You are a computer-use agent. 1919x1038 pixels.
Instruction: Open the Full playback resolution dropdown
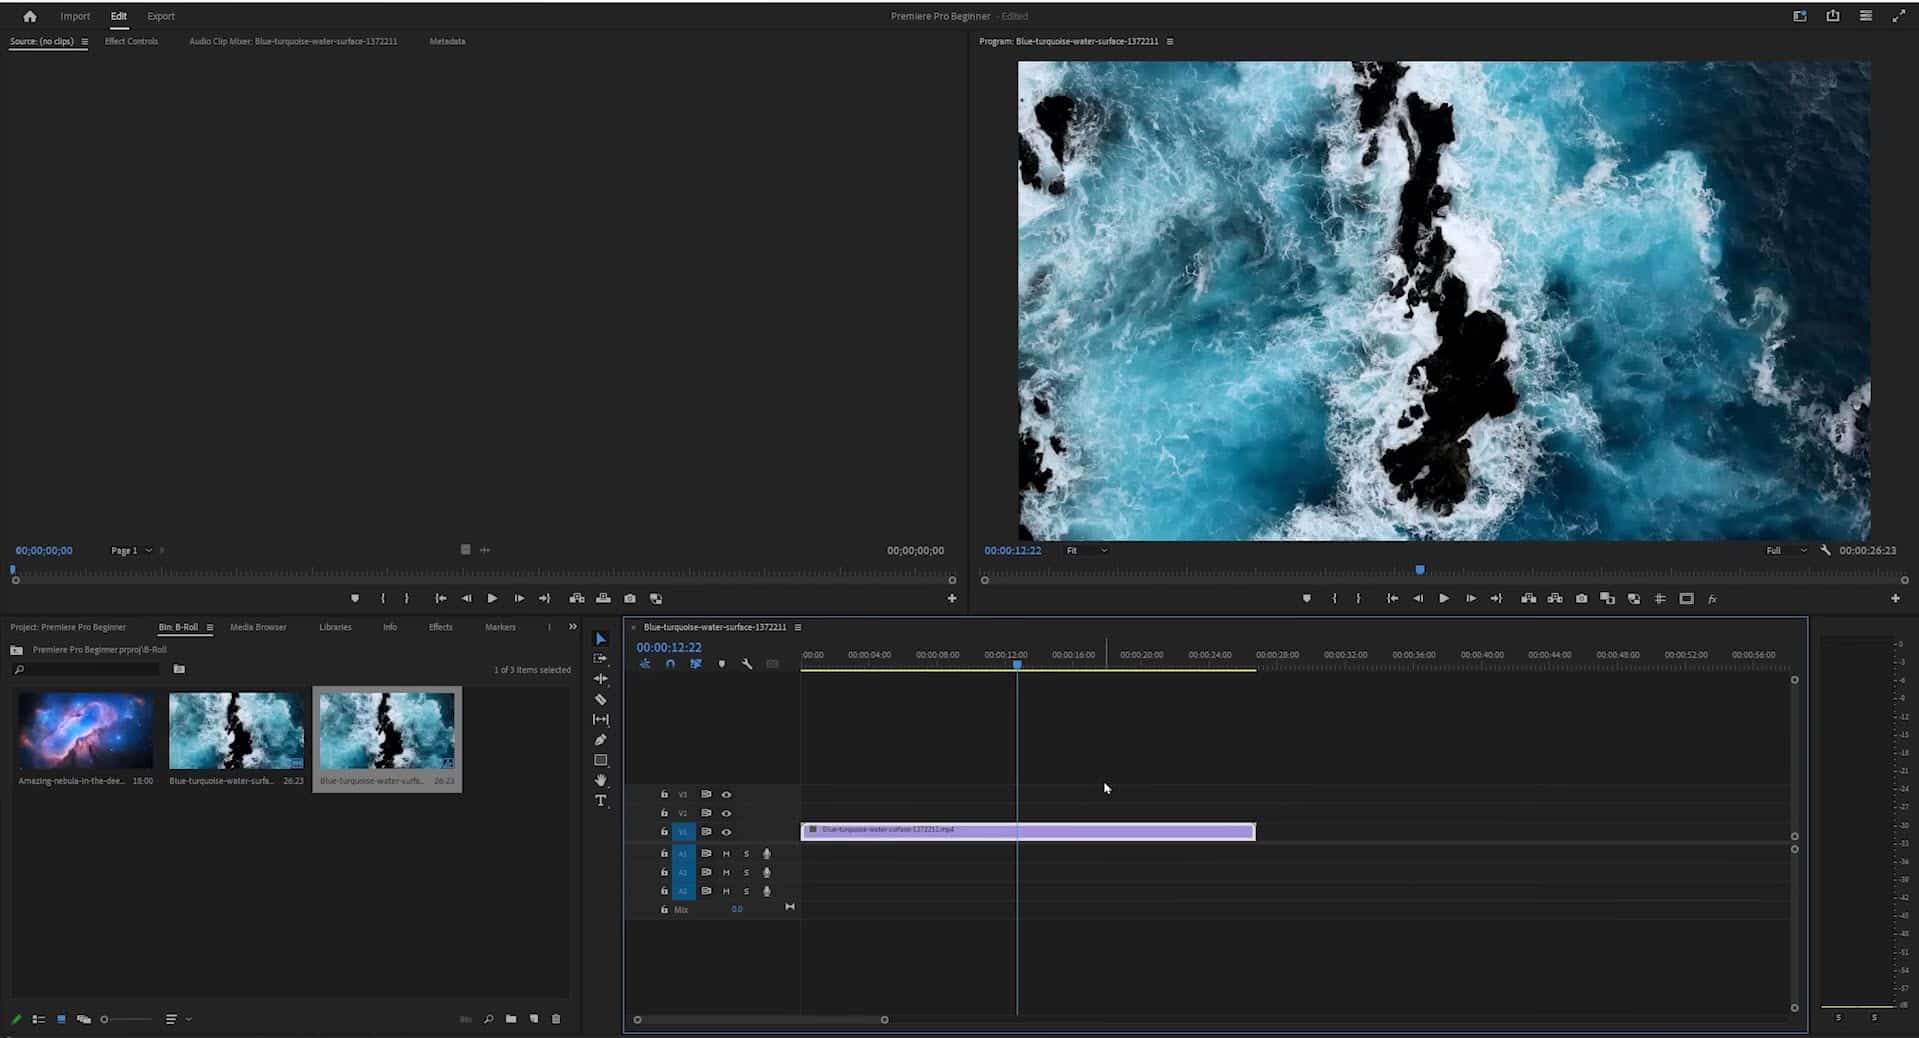click(1785, 550)
